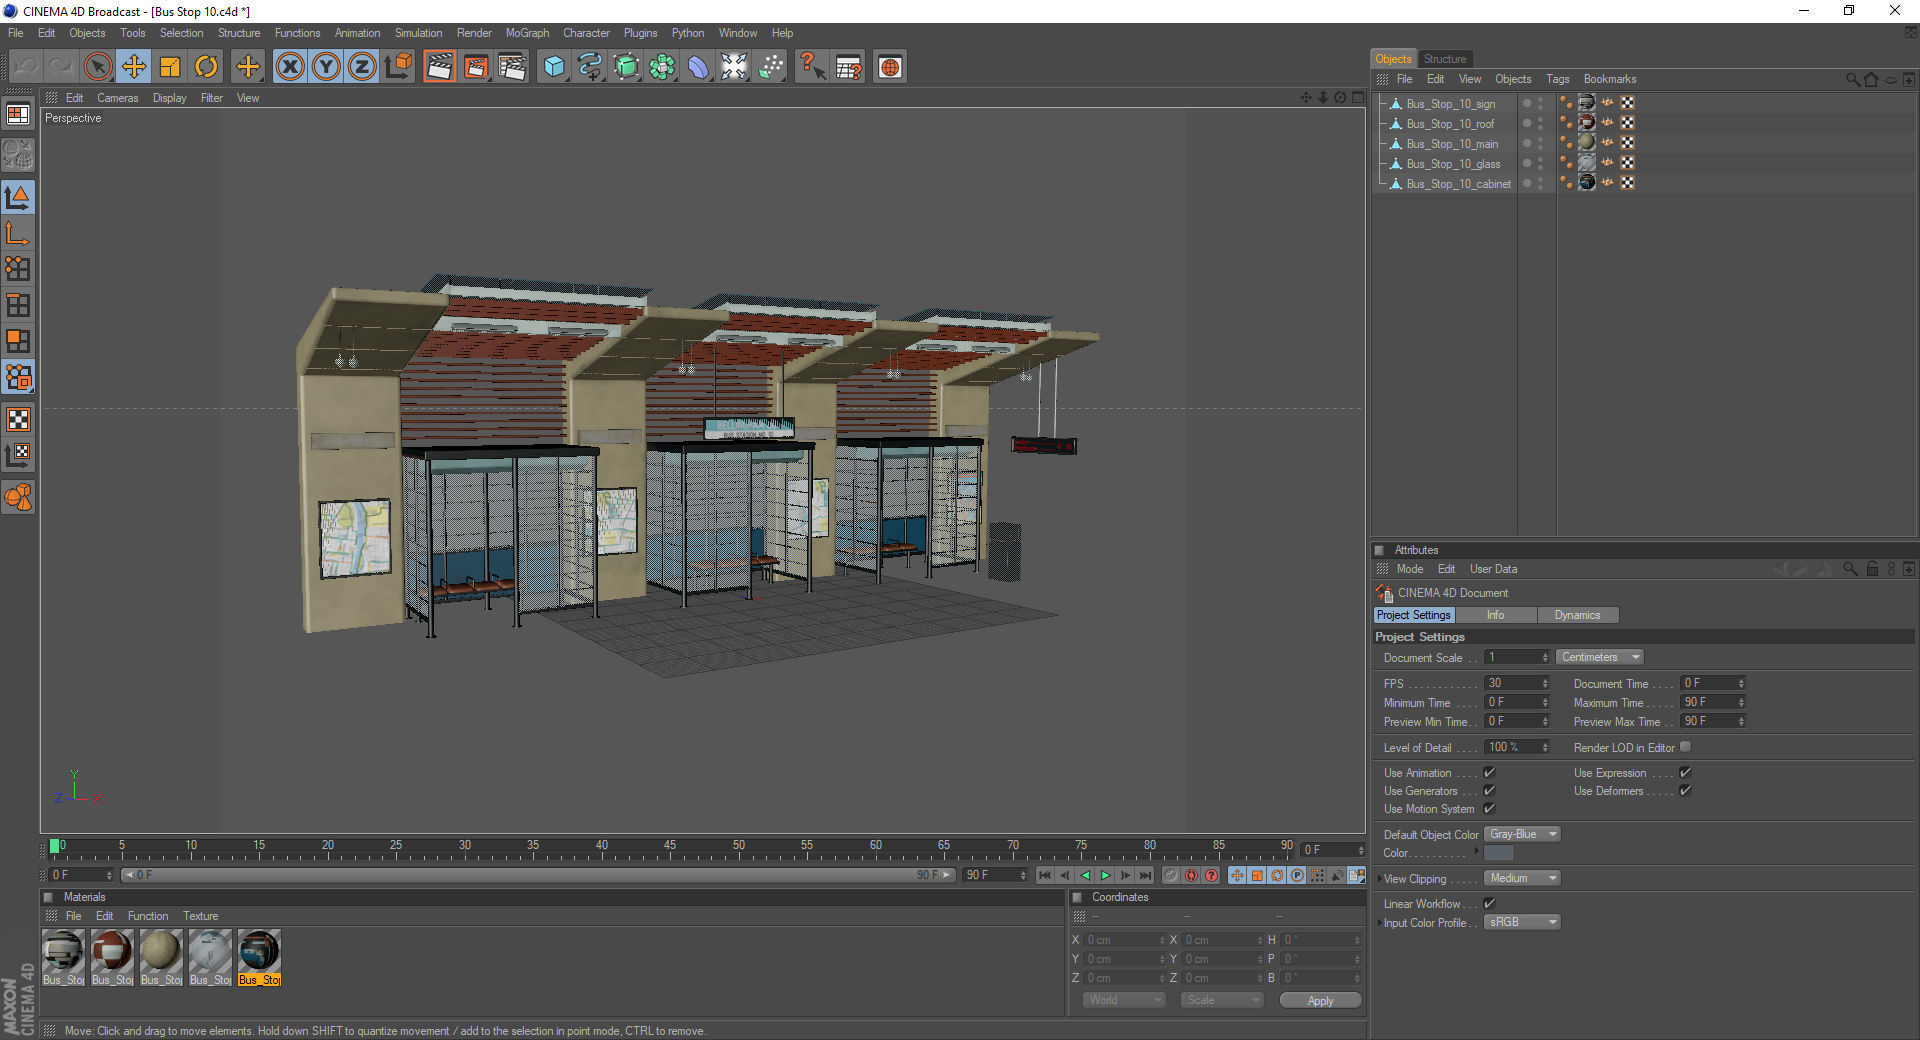Go to end of animation
1920x1040 pixels.
pyautogui.click(x=1146, y=875)
